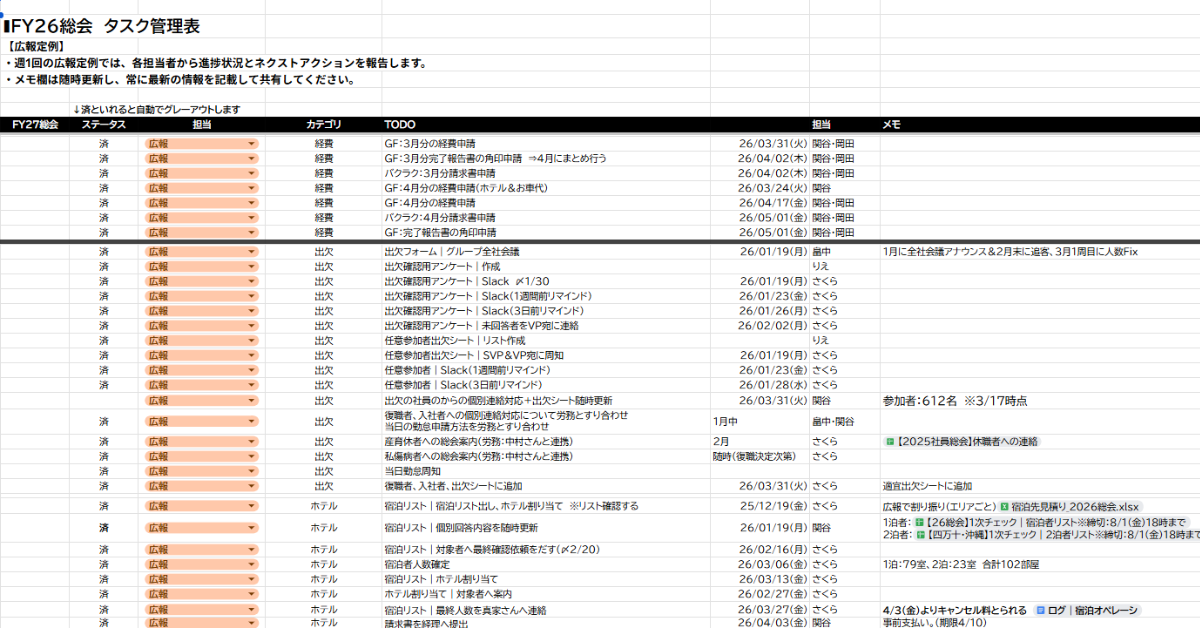The height and width of the screenshot is (628, 1200).
Task: Open 広報 dropdown in GF:3月分の経費申請 row
Action: click(202, 143)
